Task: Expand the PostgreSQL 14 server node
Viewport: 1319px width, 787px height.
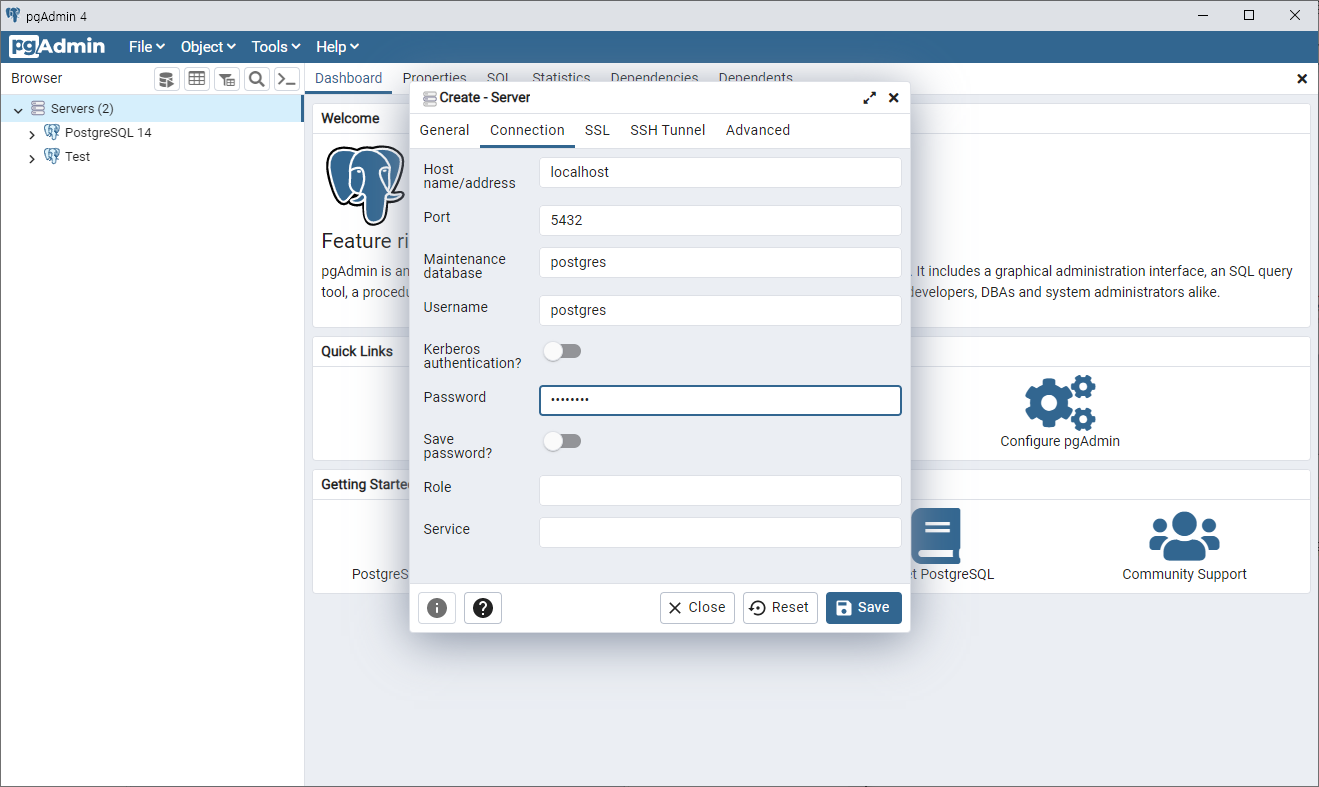Action: 32,133
